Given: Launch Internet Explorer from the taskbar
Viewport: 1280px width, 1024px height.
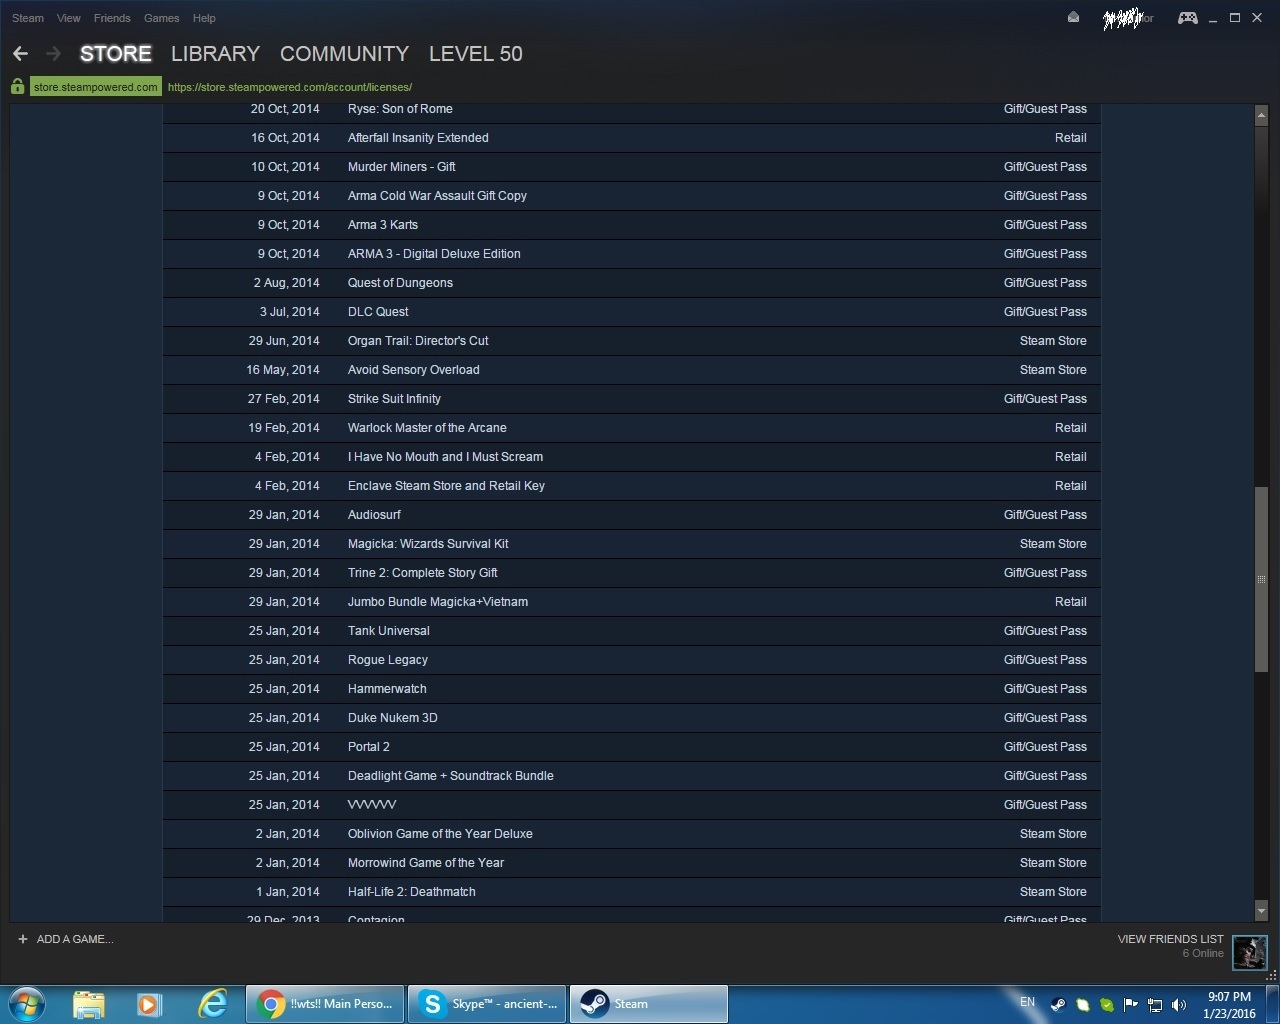Looking at the screenshot, I should [x=212, y=1004].
